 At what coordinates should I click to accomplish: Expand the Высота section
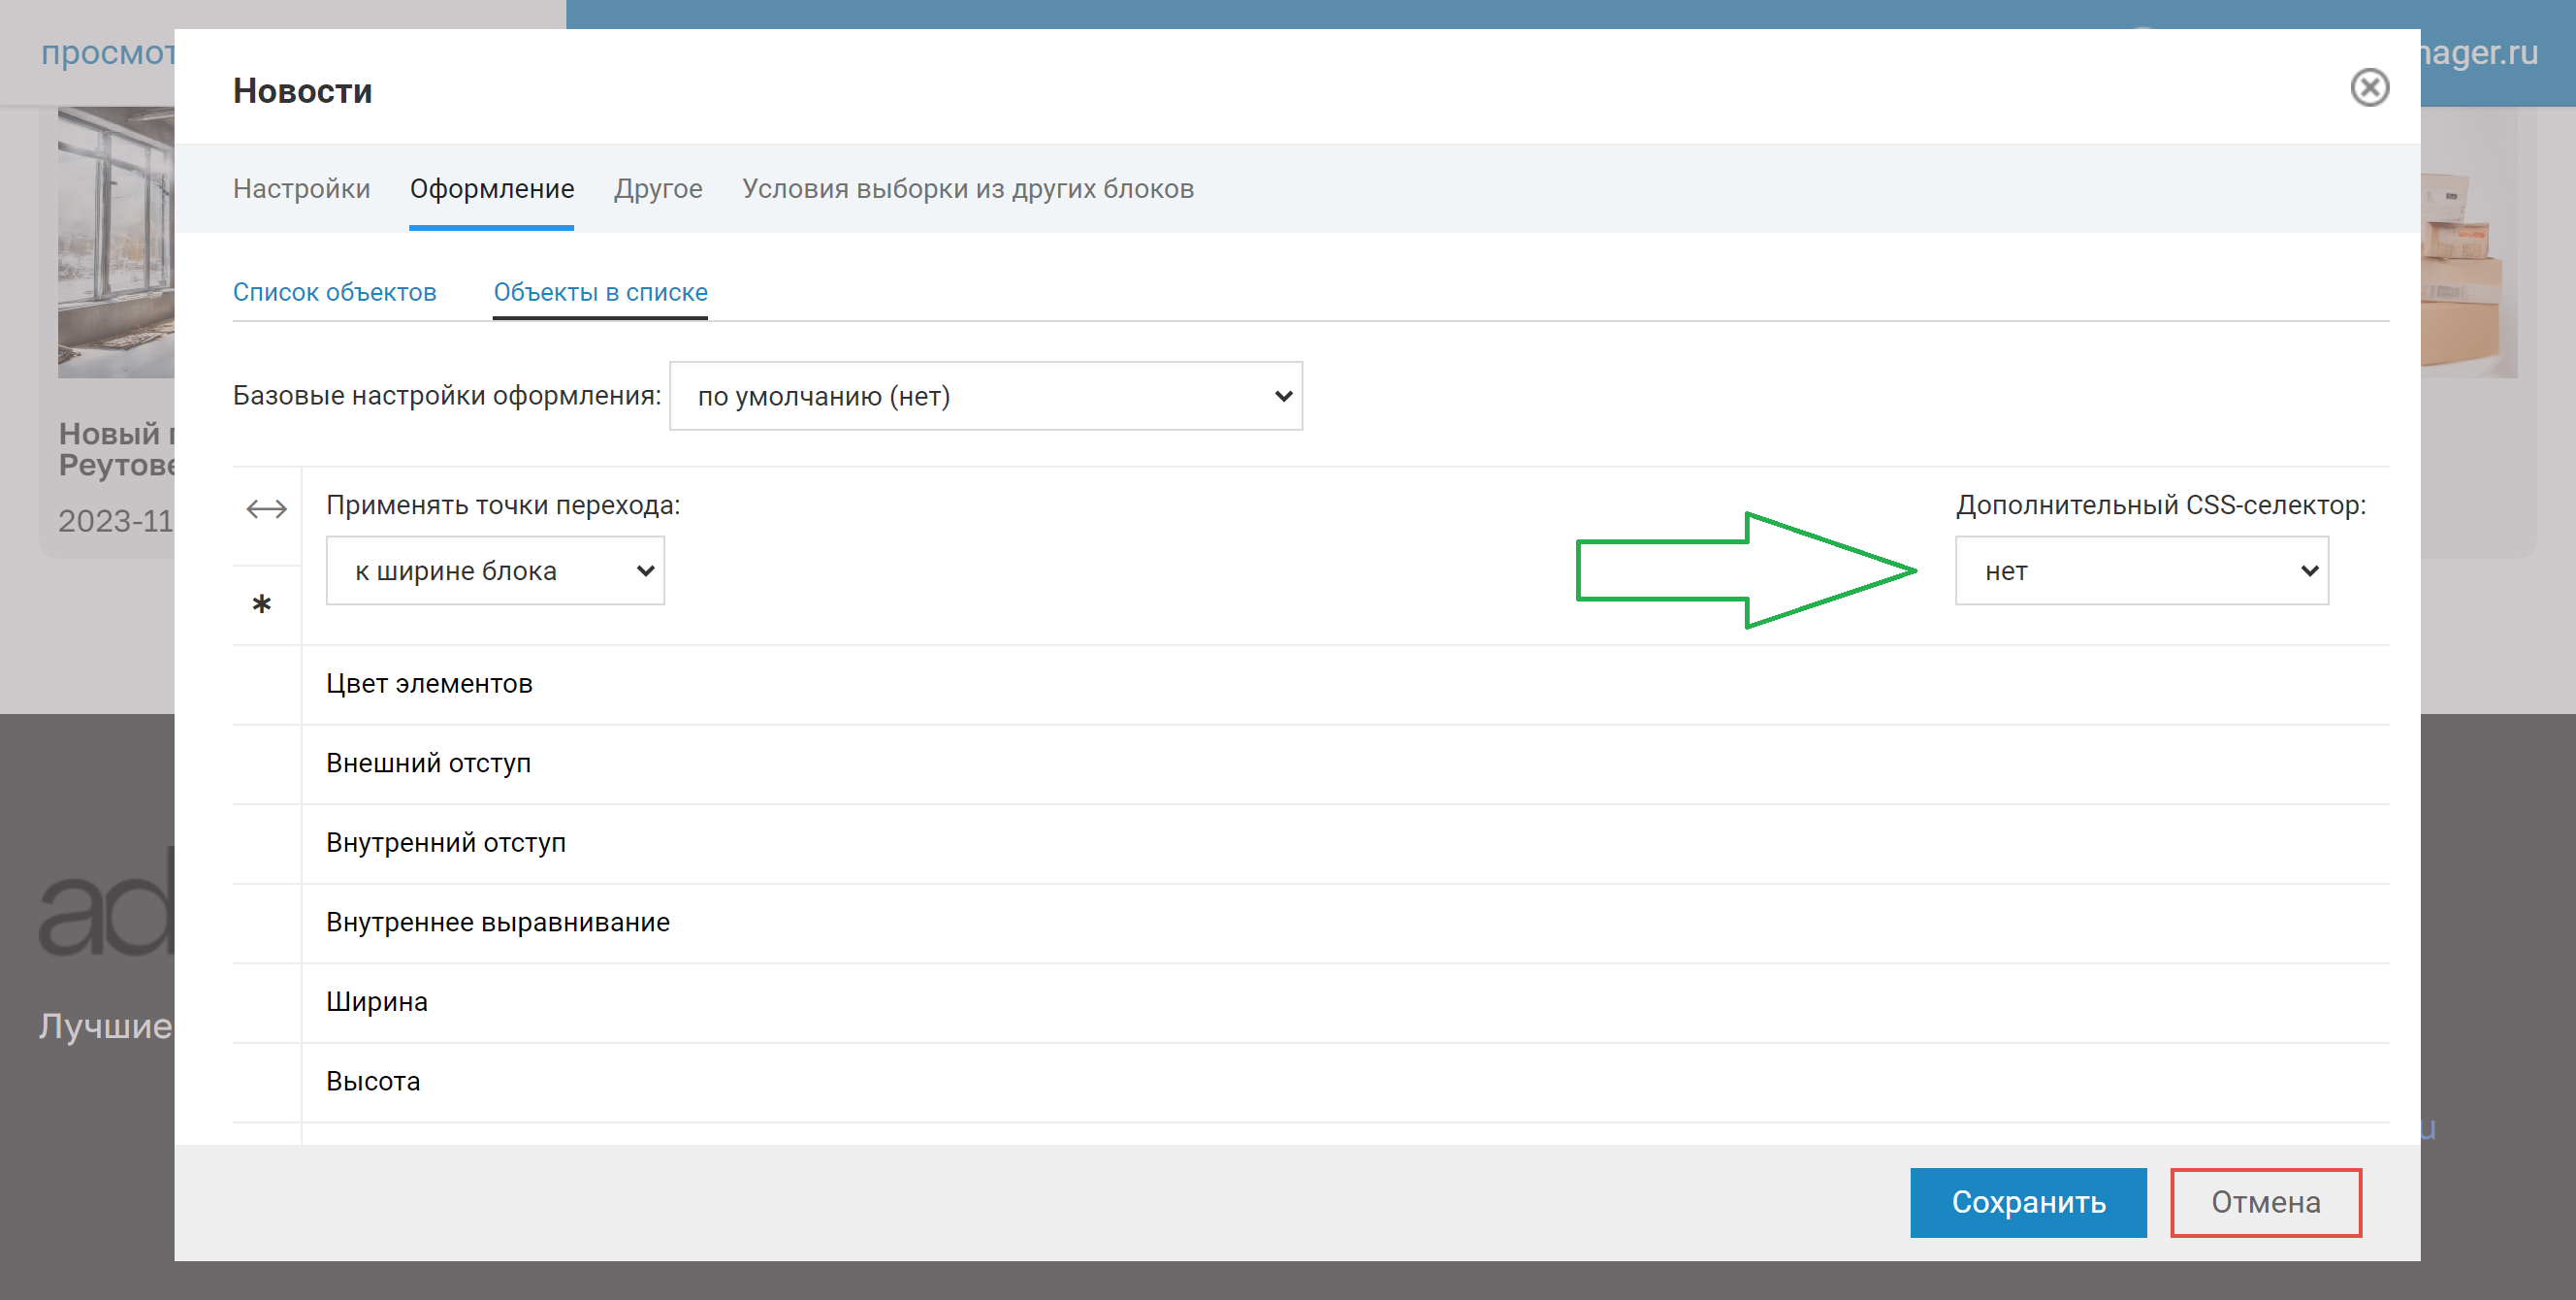tap(373, 1081)
